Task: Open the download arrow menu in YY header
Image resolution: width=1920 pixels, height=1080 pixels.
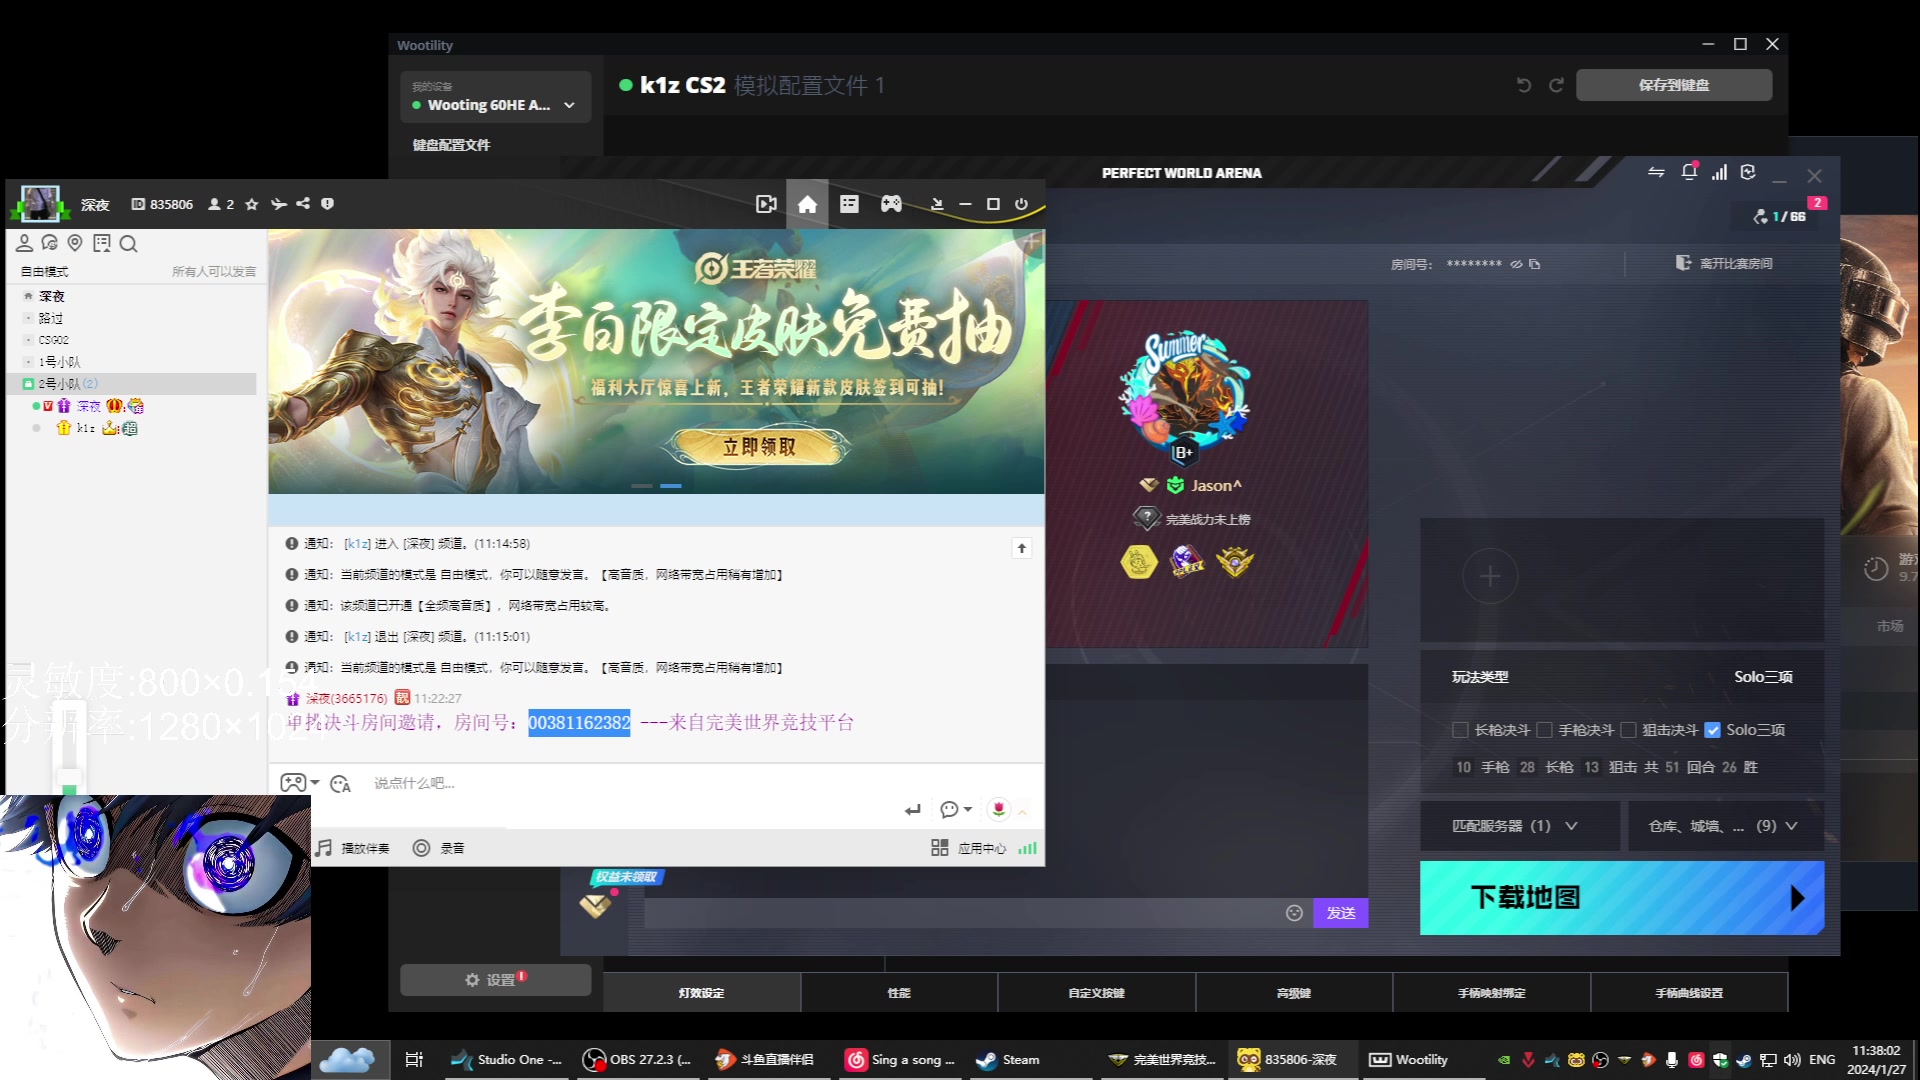Action: tap(937, 204)
